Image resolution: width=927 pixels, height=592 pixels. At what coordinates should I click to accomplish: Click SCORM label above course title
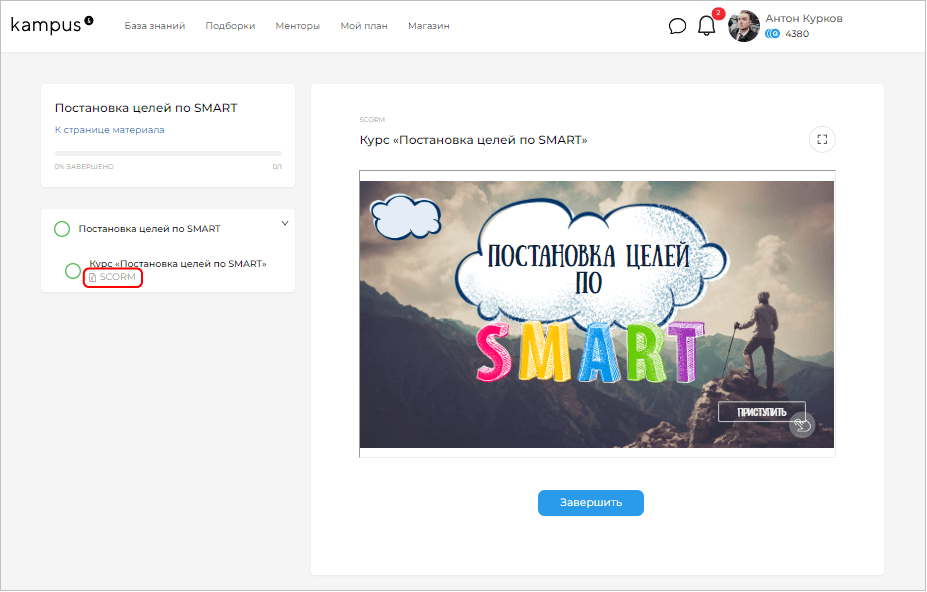(x=372, y=119)
